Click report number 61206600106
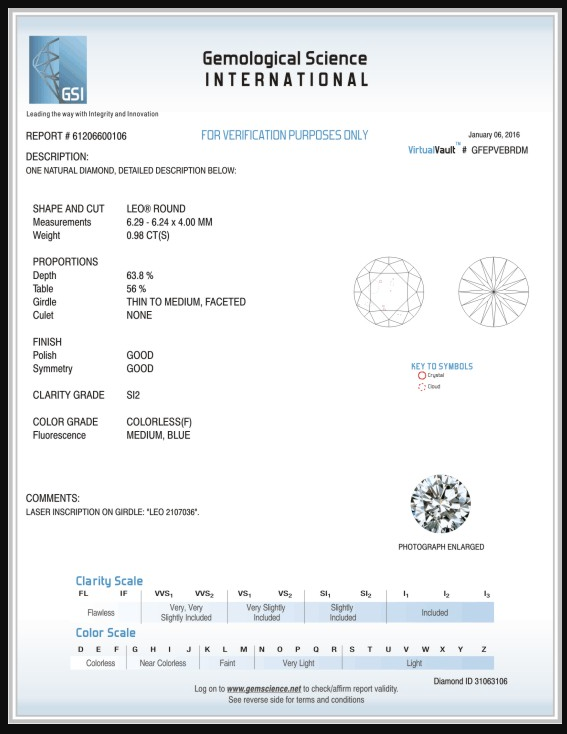 click(x=99, y=136)
